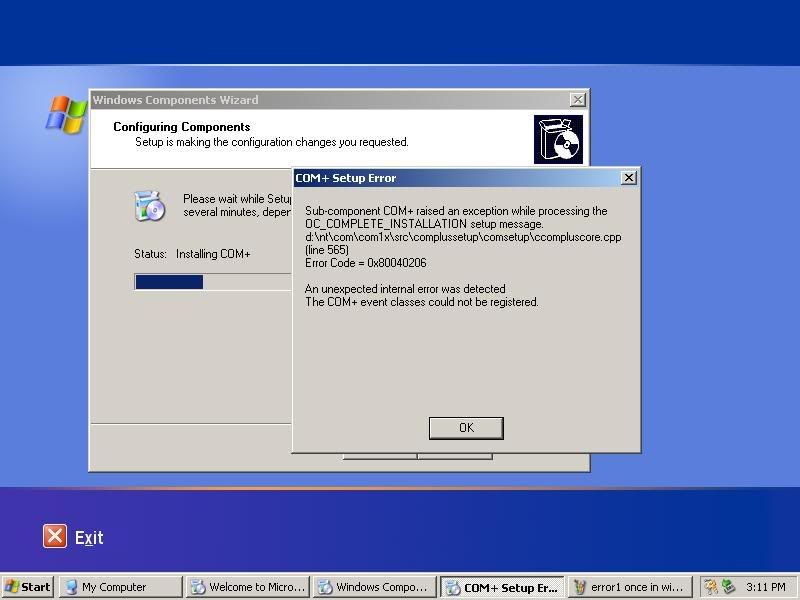Click the setup CD icon beside Please wait

149,206
